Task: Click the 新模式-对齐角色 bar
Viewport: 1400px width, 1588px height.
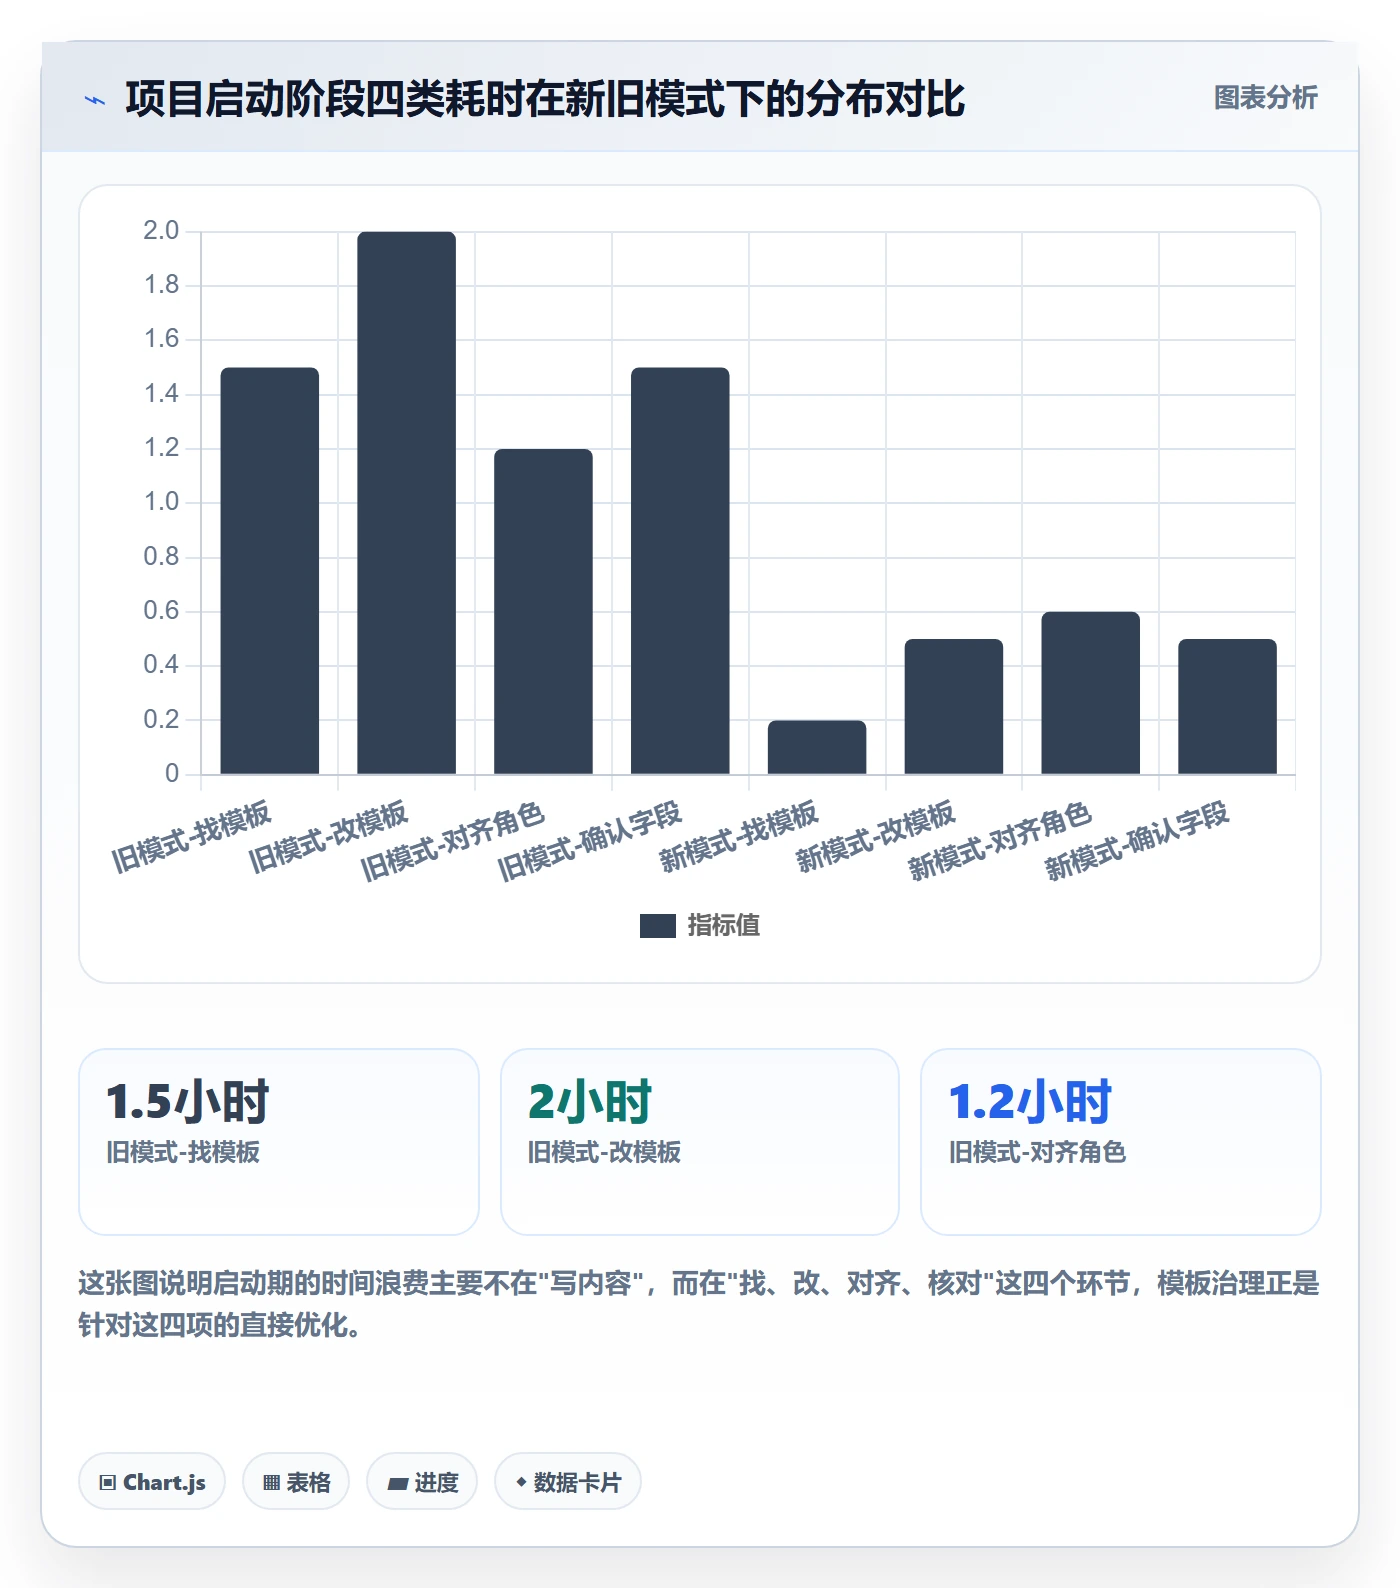Action: click(x=1091, y=693)
